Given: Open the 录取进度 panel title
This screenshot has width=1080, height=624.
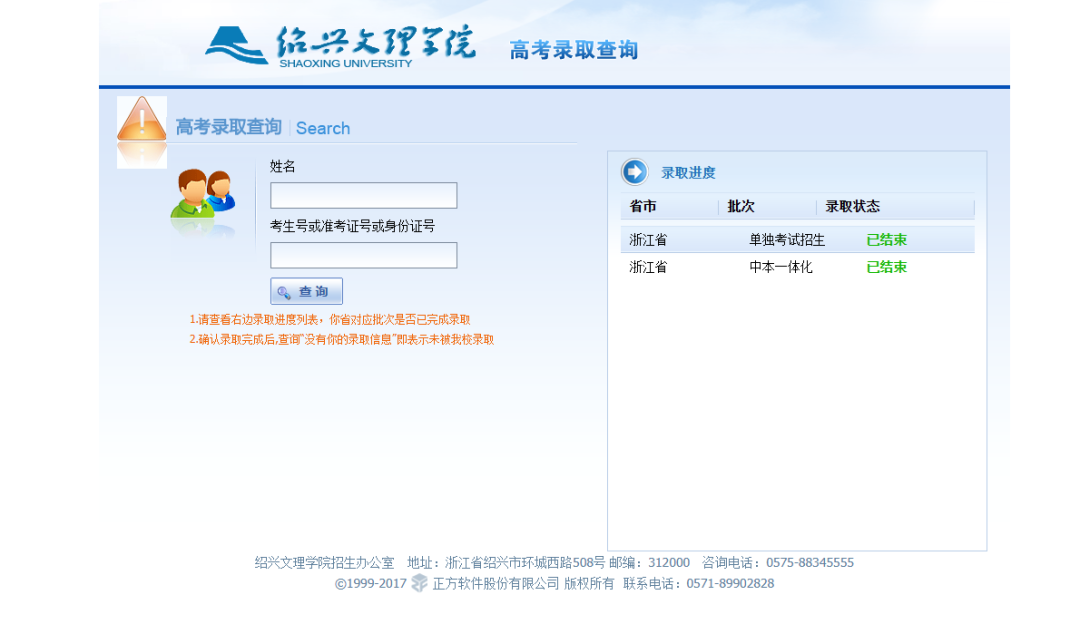Looking at the screenshot, I should click(x=688, y=172).
